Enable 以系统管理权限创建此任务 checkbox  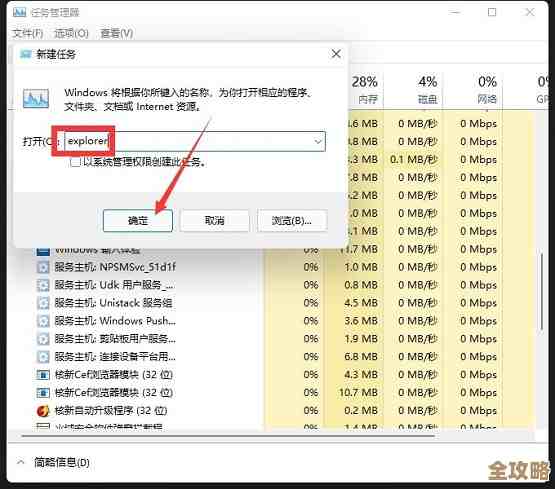coord(75,162)
